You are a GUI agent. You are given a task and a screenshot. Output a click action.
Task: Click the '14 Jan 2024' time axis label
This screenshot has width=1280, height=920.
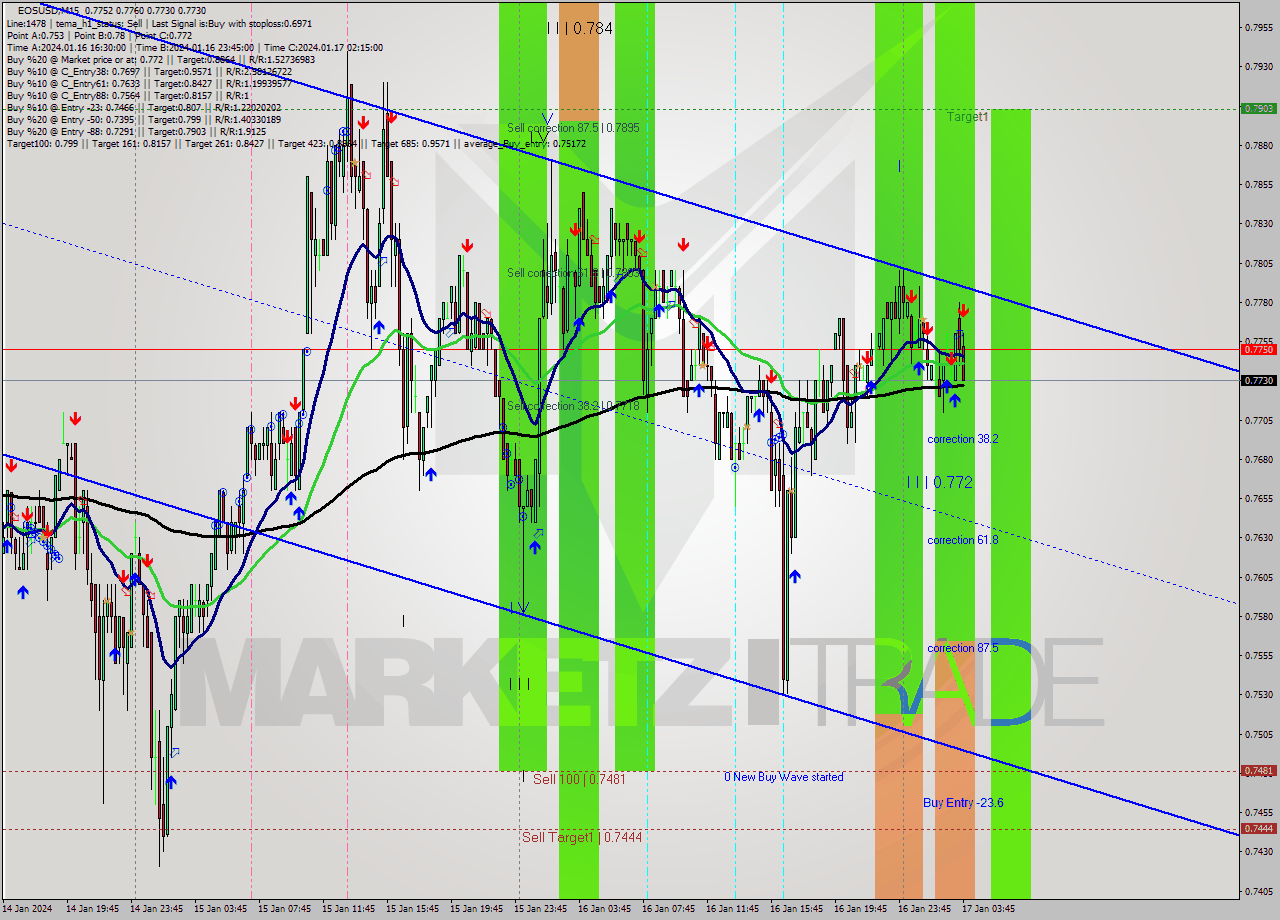coord(26,909)
